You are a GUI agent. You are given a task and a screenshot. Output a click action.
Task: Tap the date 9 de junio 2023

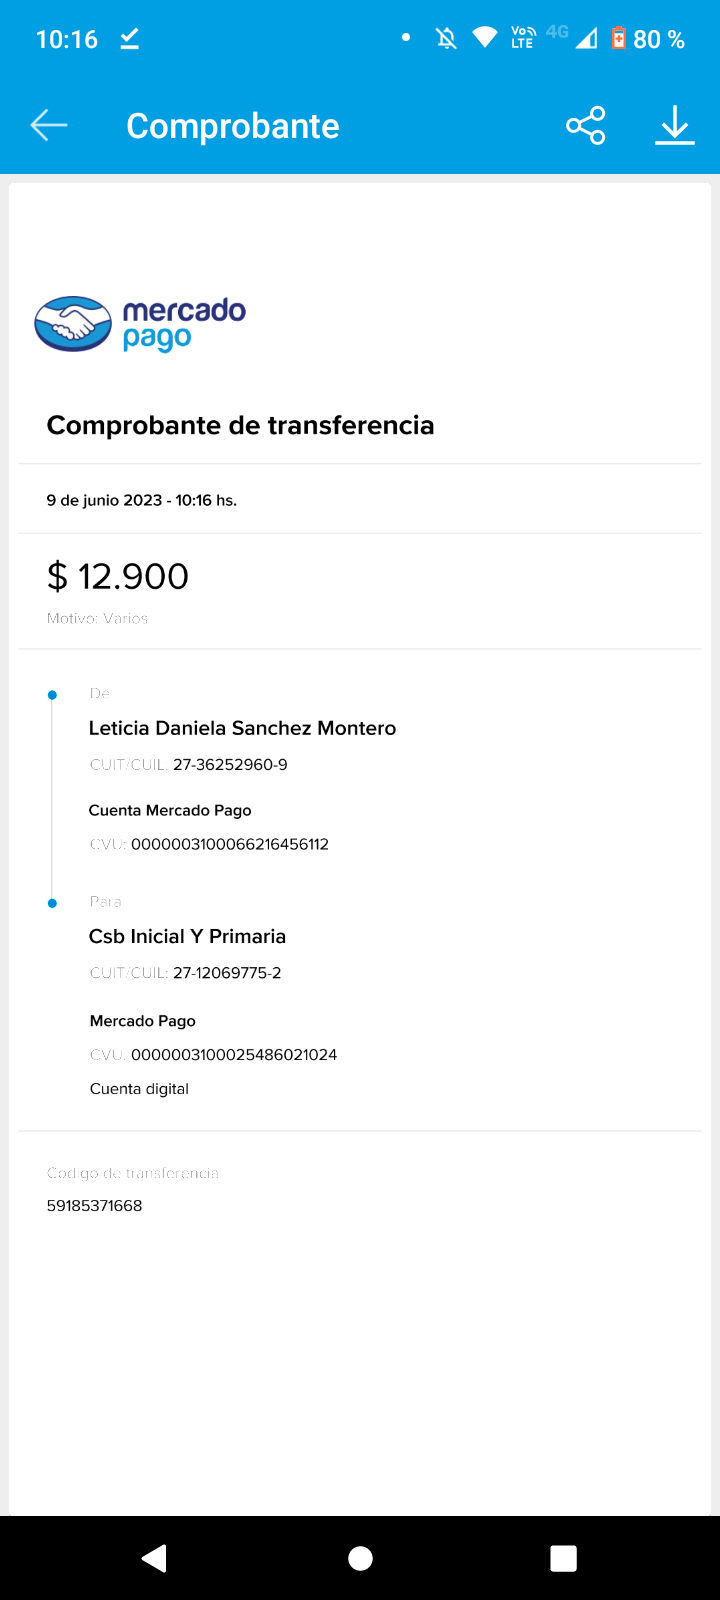coord(104,500)
